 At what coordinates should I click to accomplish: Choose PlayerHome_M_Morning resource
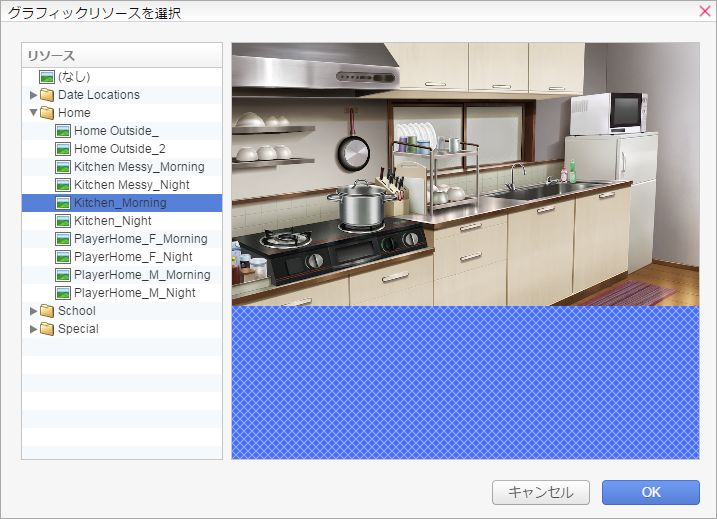(142, 275)
